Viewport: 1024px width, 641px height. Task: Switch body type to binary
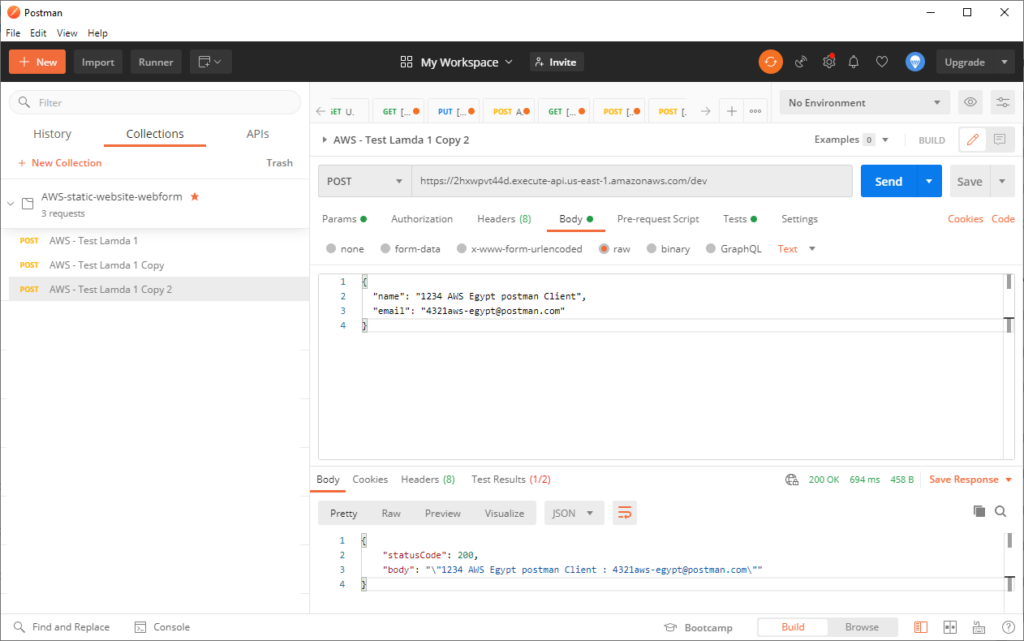[x=668, y=248]
